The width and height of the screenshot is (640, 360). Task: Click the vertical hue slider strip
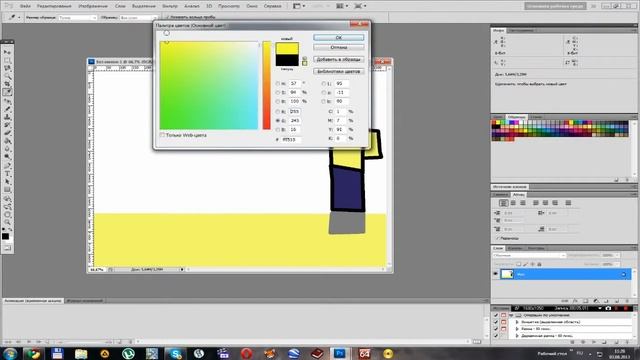click(x=267, y=85)
